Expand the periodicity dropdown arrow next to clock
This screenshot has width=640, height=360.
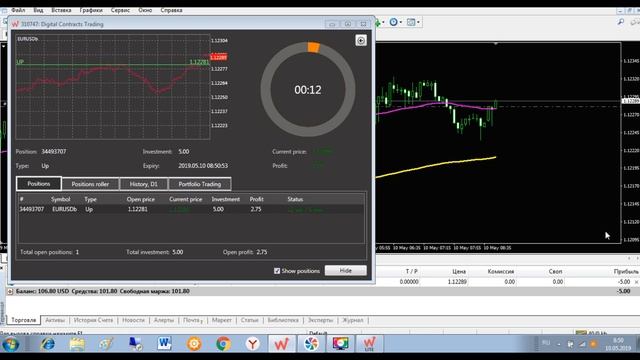[x=401, y=22]
